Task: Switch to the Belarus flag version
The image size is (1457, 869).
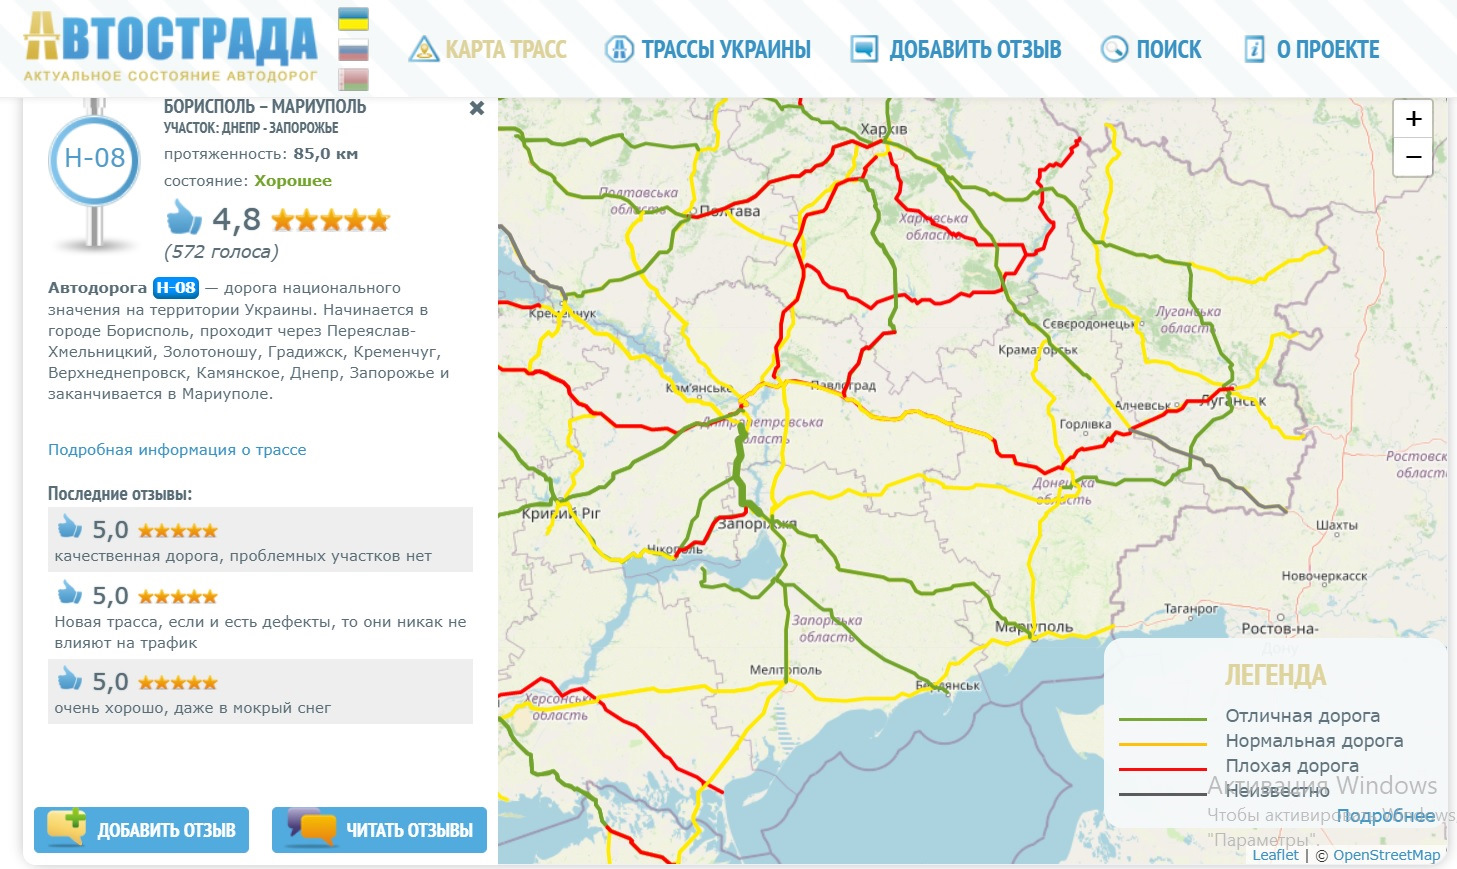Action: coord(353,79)
